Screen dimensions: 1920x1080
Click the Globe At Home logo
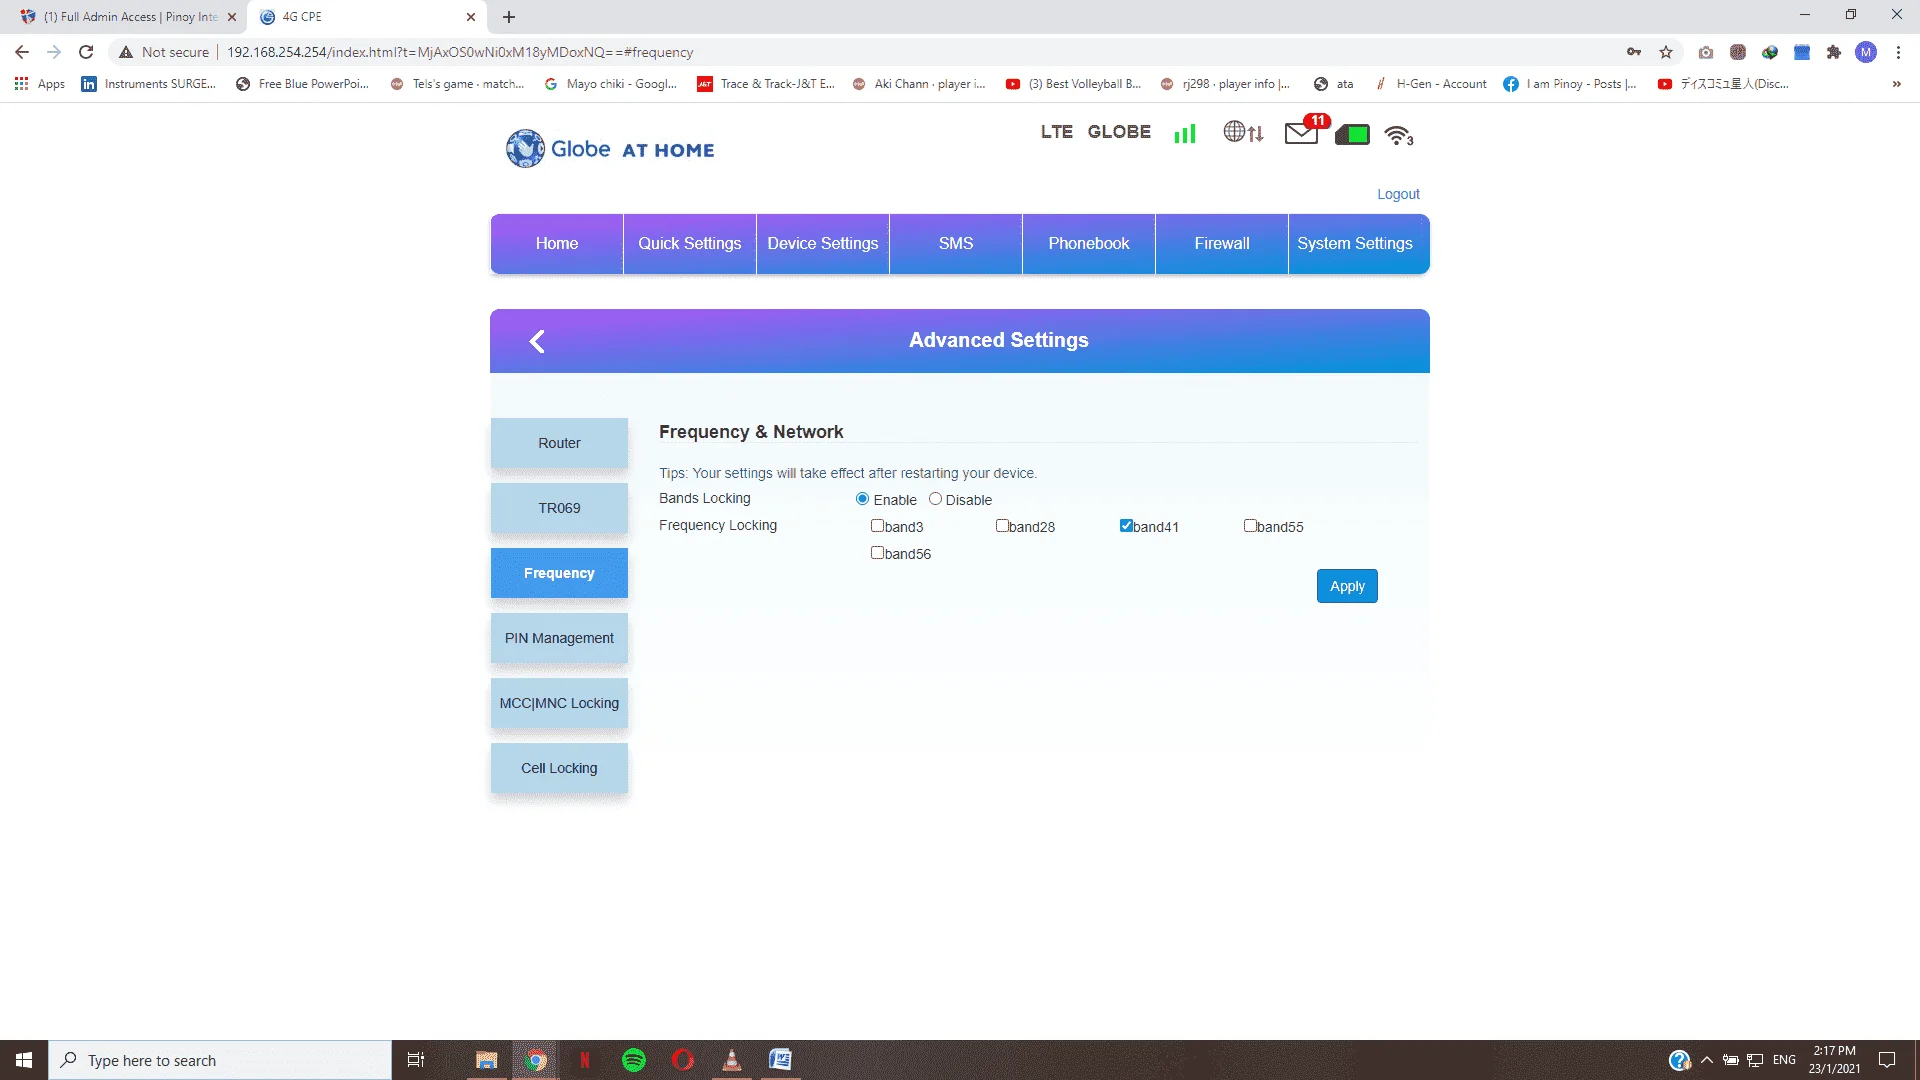tap(610, 149)
